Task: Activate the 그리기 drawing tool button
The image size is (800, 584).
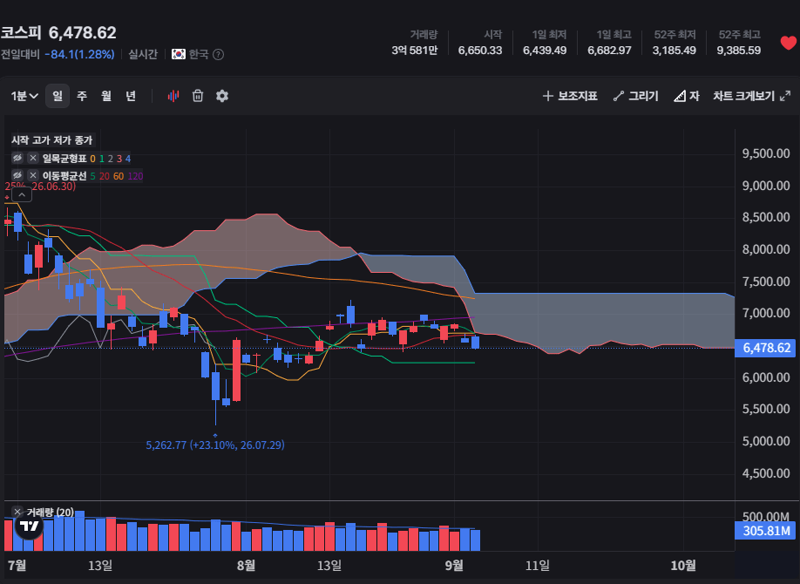Action: (636, 96)
